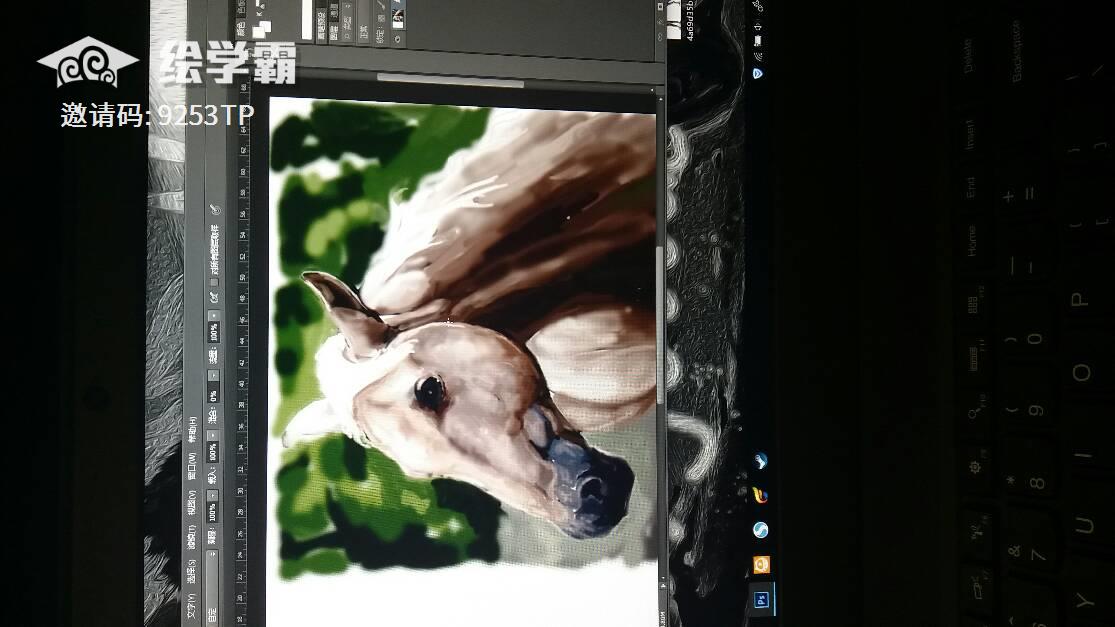Open the orange app icon on taskbar
The image size is (1115, 627).
pos(761,564)
